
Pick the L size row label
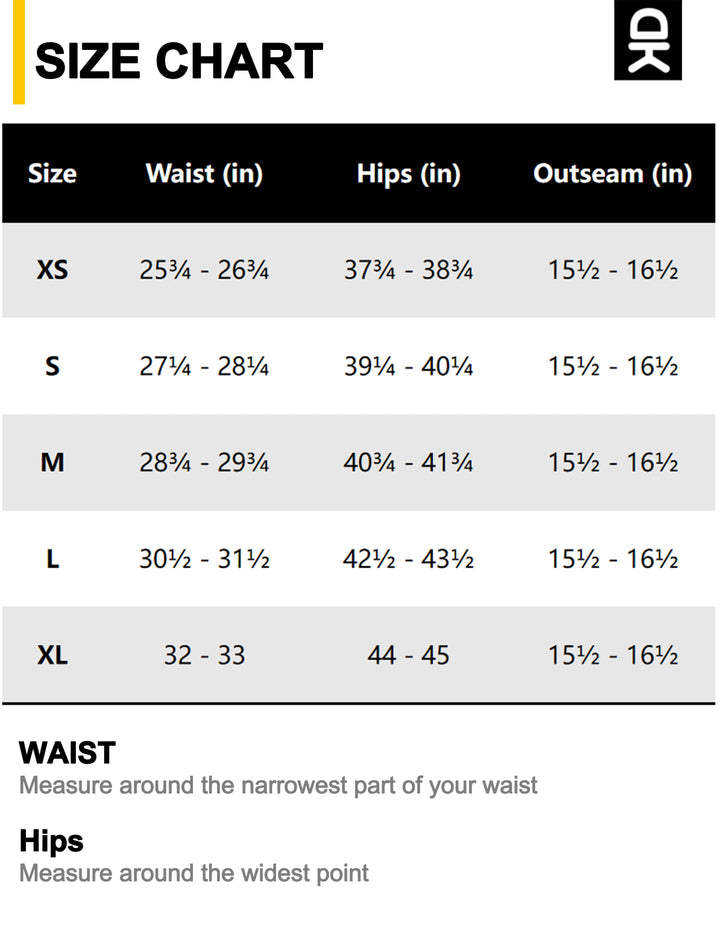click(52, 560)
